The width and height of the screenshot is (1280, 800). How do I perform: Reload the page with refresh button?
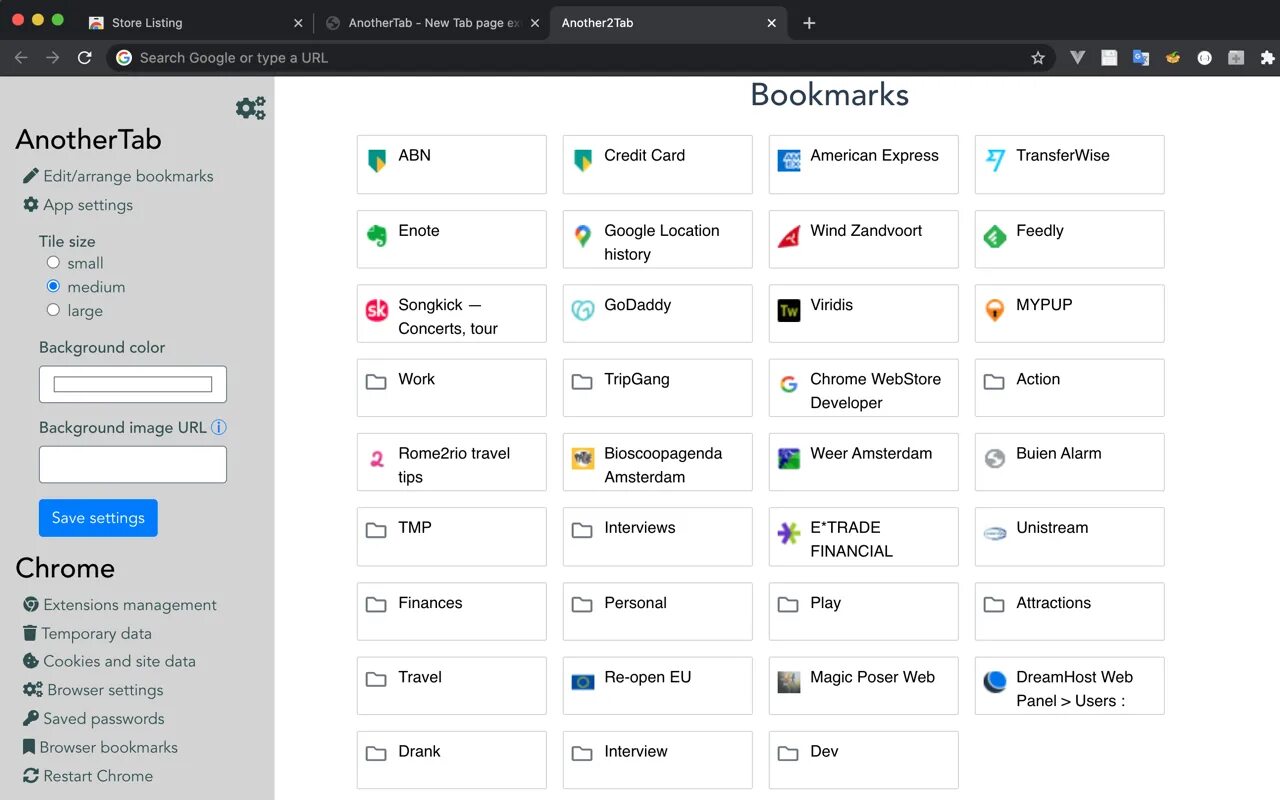coord(85,58)
